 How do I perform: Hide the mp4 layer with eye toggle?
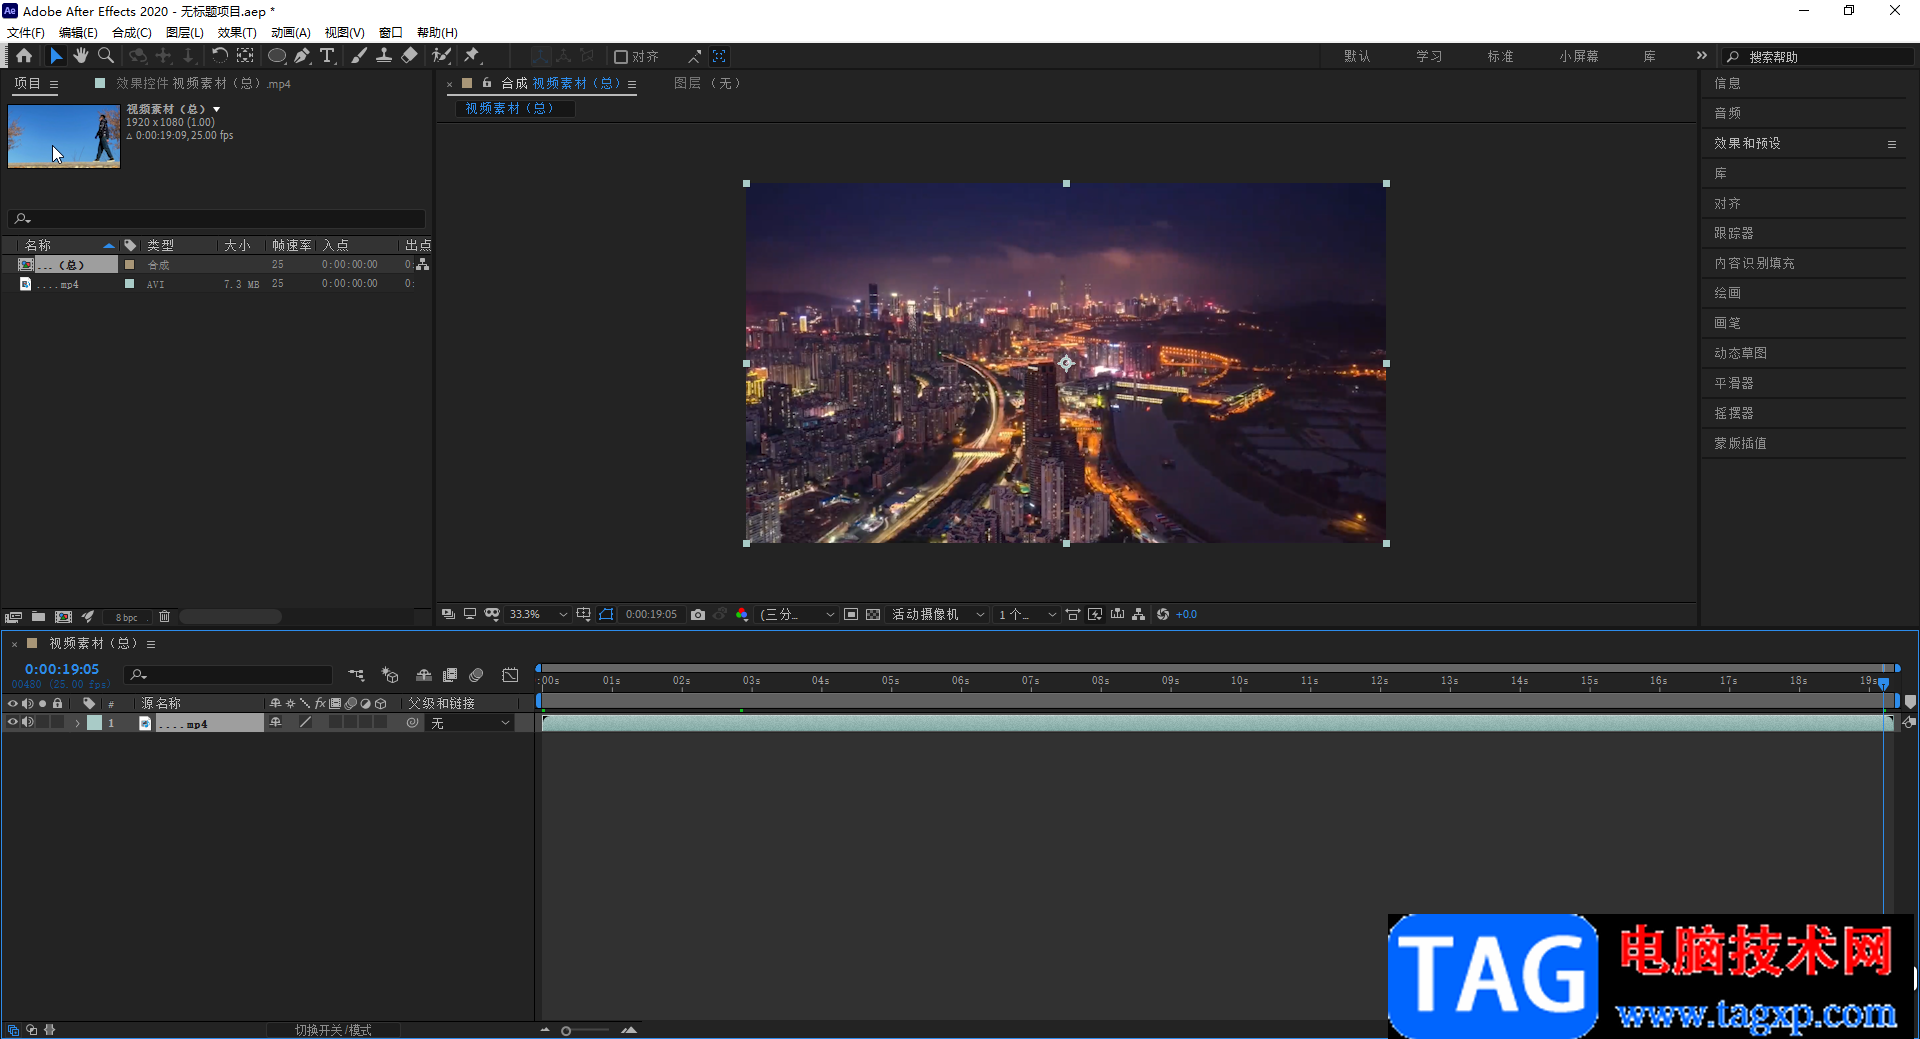[13, 722]
